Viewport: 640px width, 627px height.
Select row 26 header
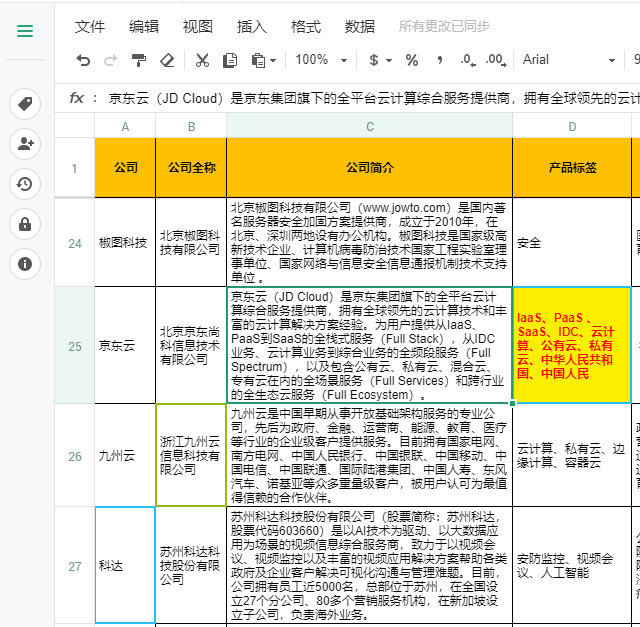pos(75,456)
